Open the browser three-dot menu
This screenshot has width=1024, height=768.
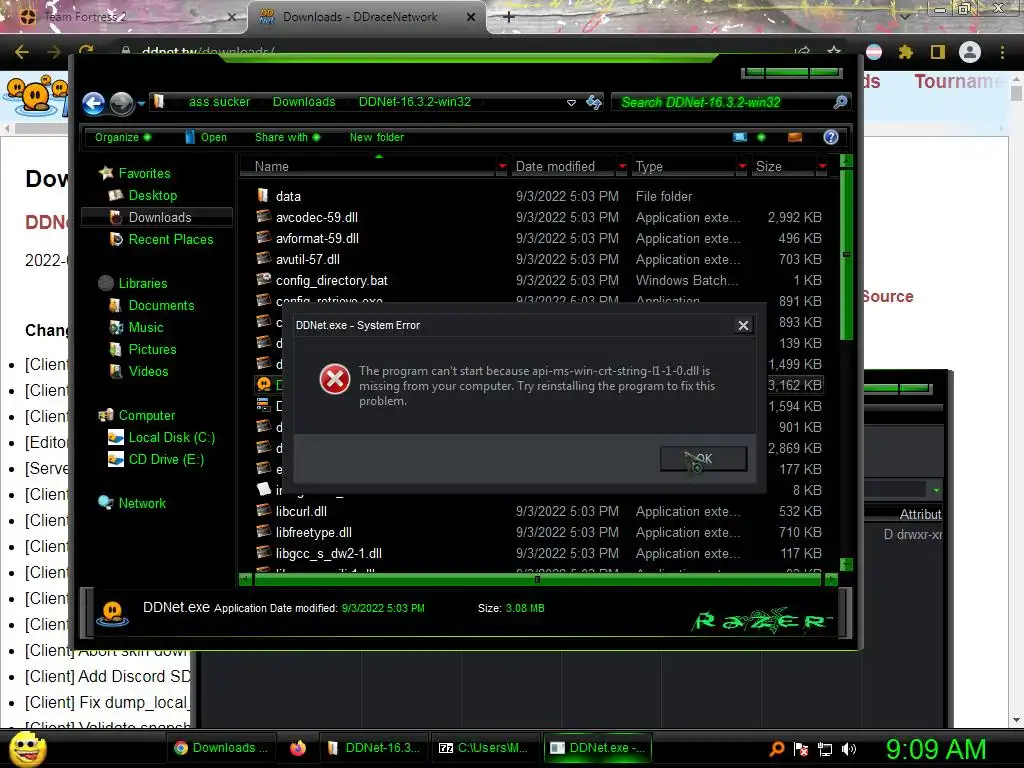pos(1002,52)
